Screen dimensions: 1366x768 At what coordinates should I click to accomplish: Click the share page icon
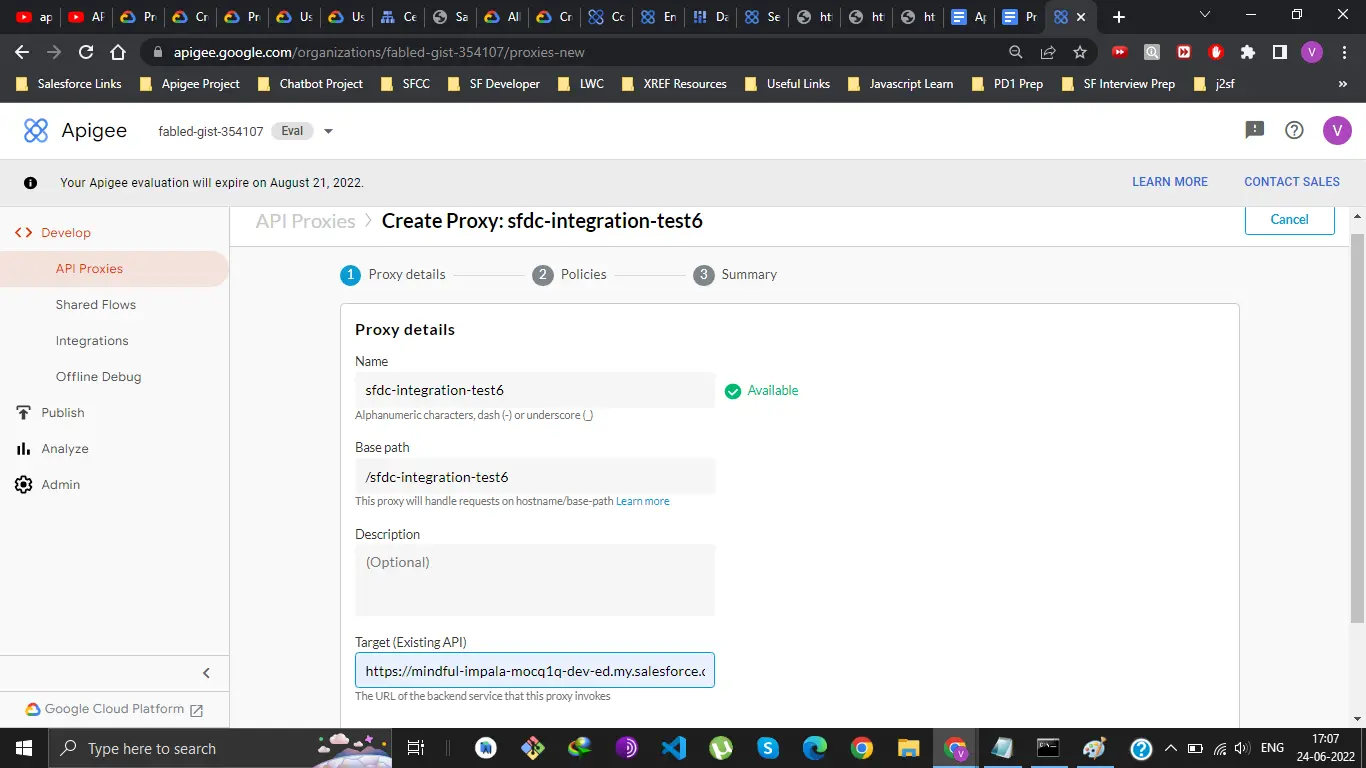pos(1048,52)
